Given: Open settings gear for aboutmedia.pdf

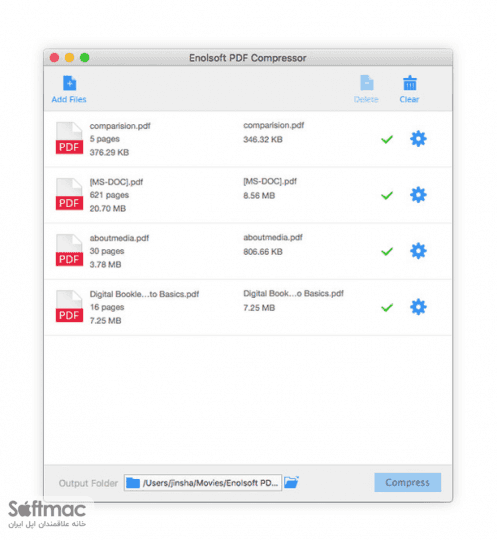Looking at the screenshot, I should tap(418, 251).
